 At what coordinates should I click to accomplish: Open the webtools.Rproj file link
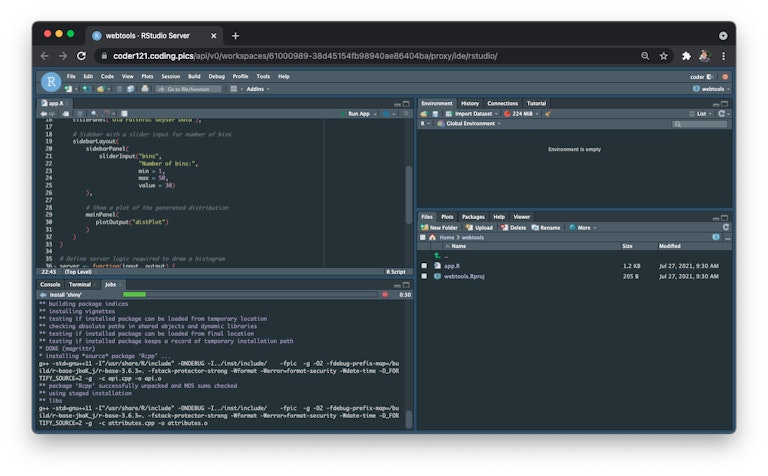coord(464,276)
